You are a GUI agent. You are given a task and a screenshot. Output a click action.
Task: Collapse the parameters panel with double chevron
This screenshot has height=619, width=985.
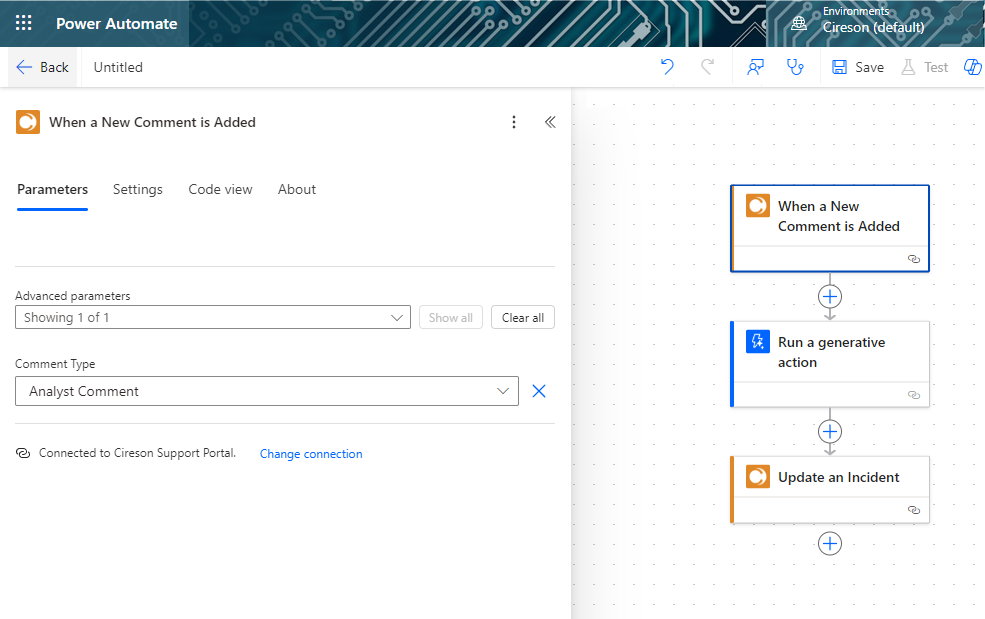[x=550, y=122]
